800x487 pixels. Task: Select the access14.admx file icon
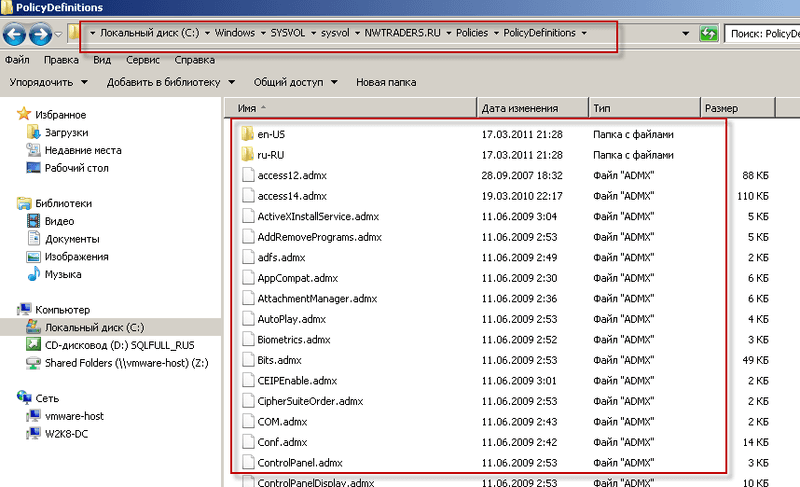[x=248, y=196]
